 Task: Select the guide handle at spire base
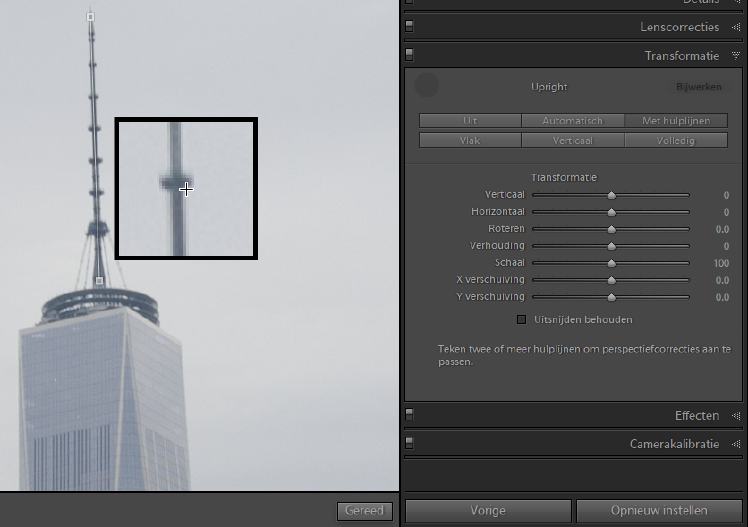click(99, 281)
